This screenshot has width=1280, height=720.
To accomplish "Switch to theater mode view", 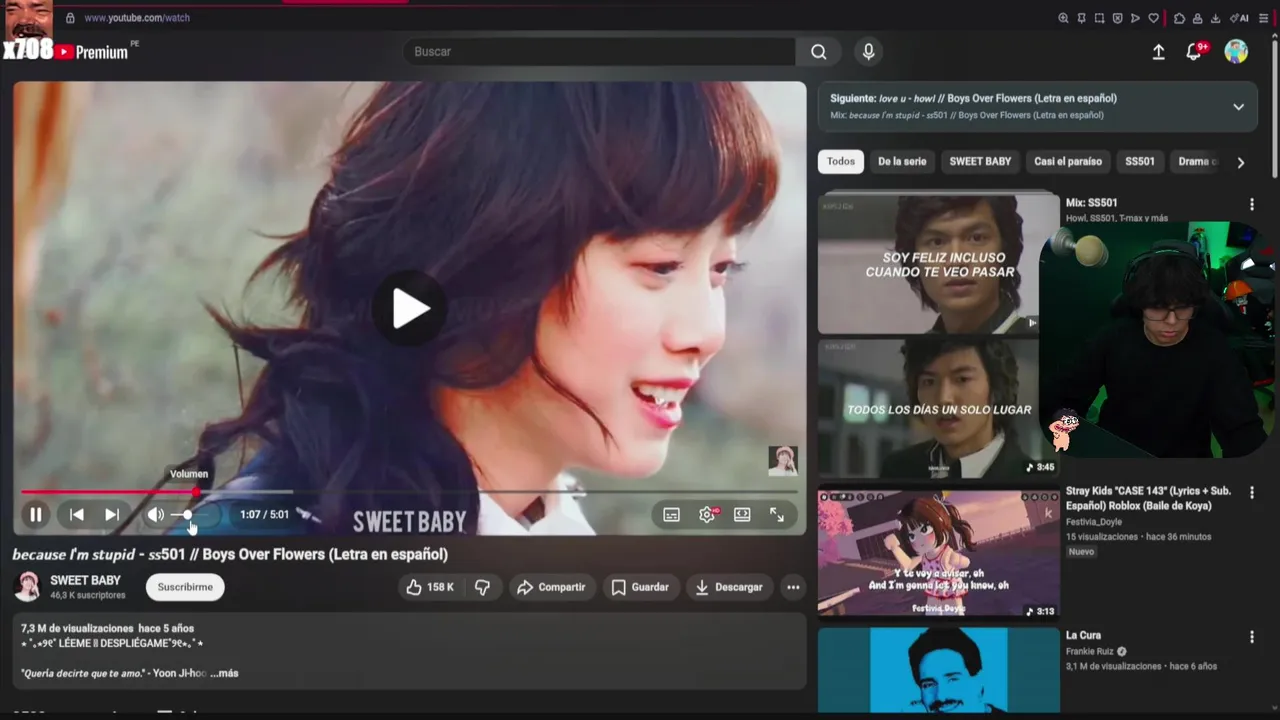I will [742, 515].
